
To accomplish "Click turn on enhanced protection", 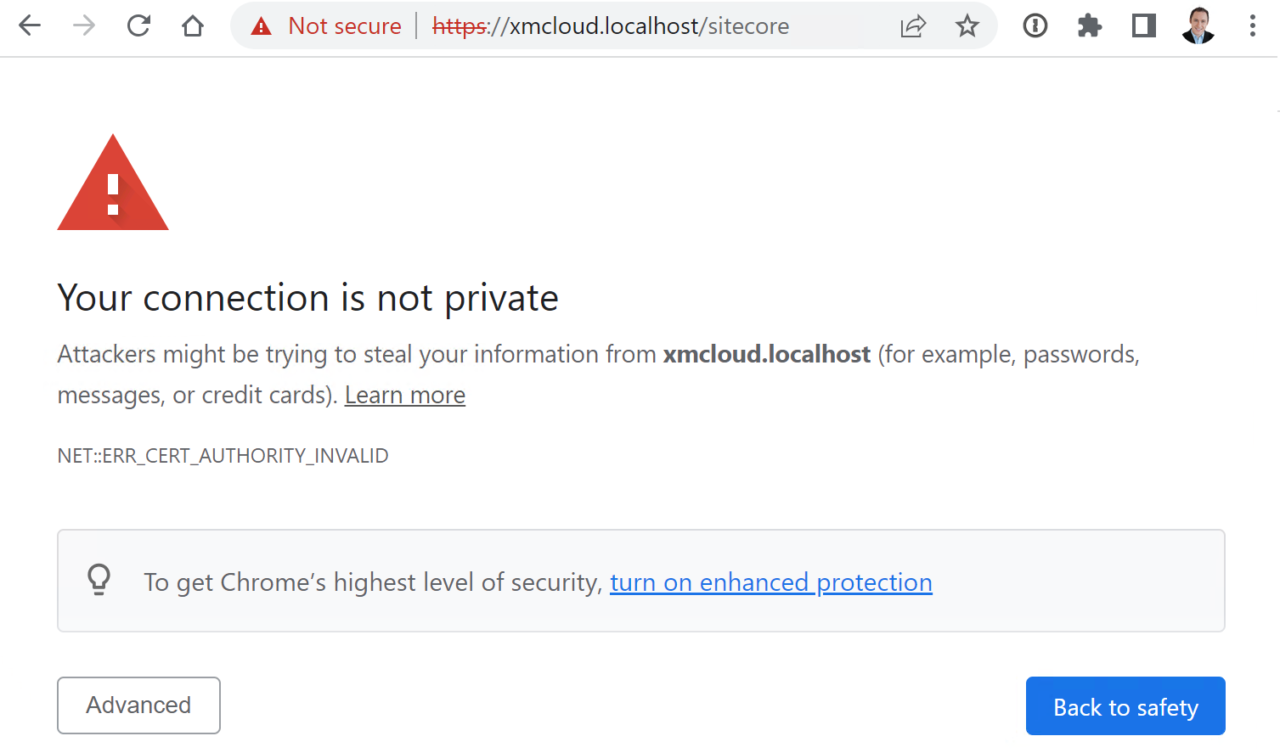I will pyautogui.click(x=770, y=582).
